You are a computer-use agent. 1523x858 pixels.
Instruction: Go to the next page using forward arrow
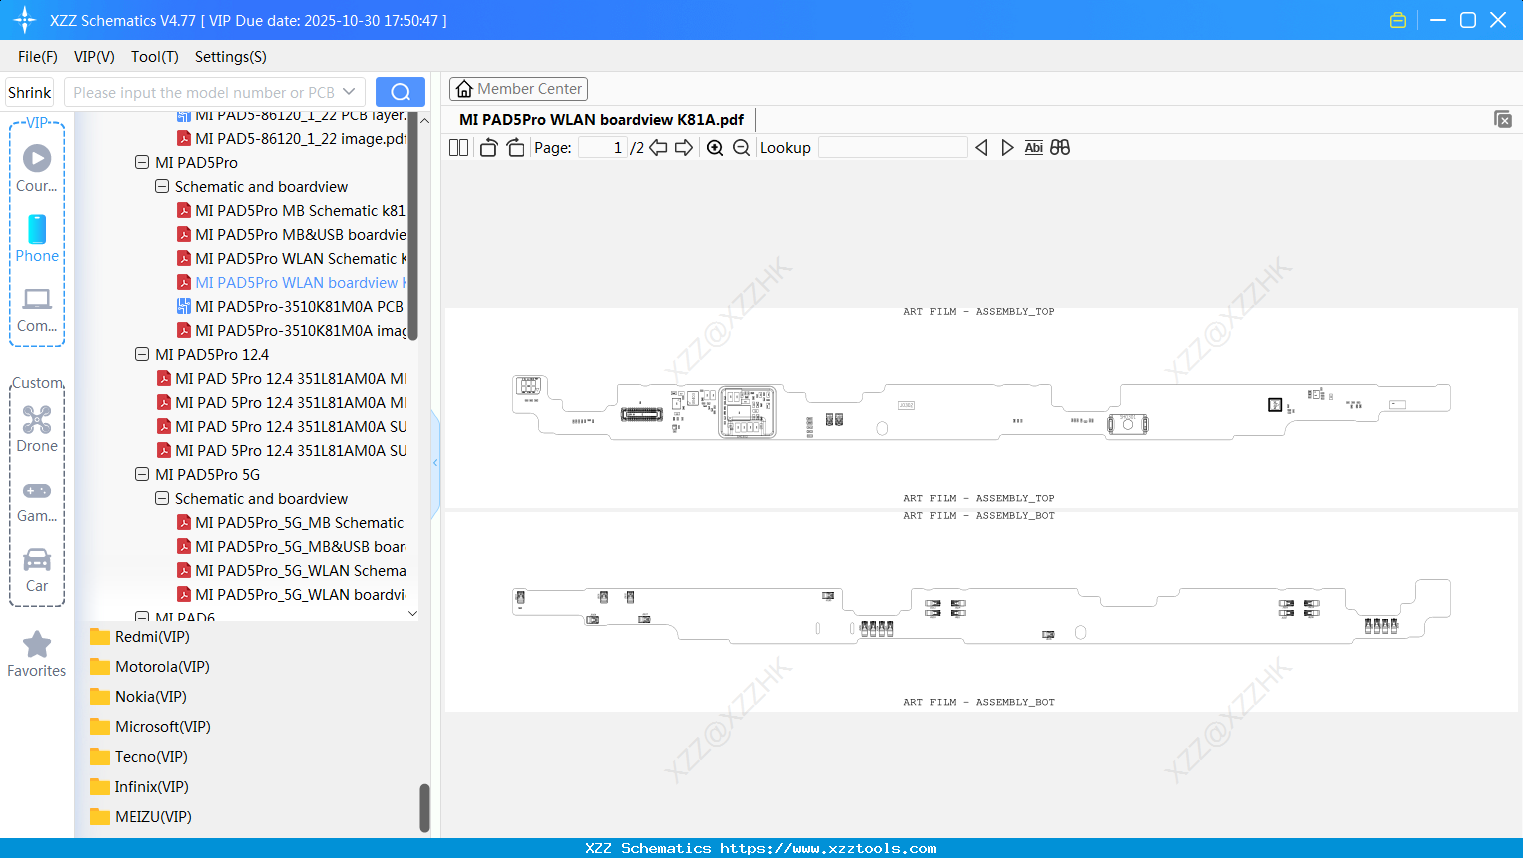pyautogui.click(x=683, y=147)
